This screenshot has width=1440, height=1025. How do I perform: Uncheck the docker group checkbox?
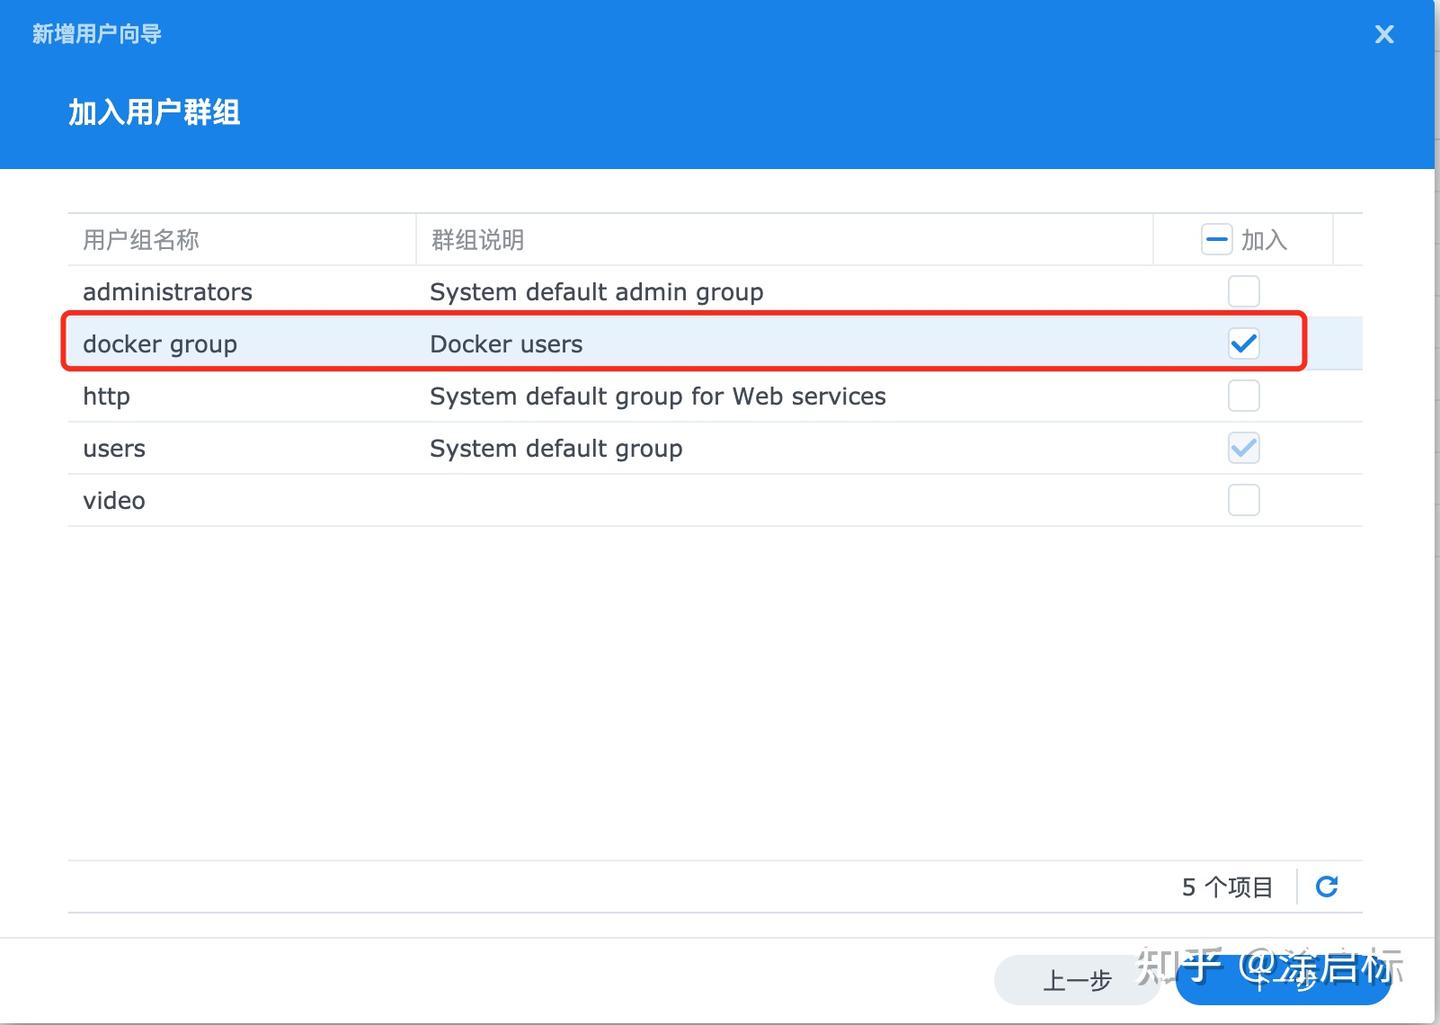[x=1243, y=343]
